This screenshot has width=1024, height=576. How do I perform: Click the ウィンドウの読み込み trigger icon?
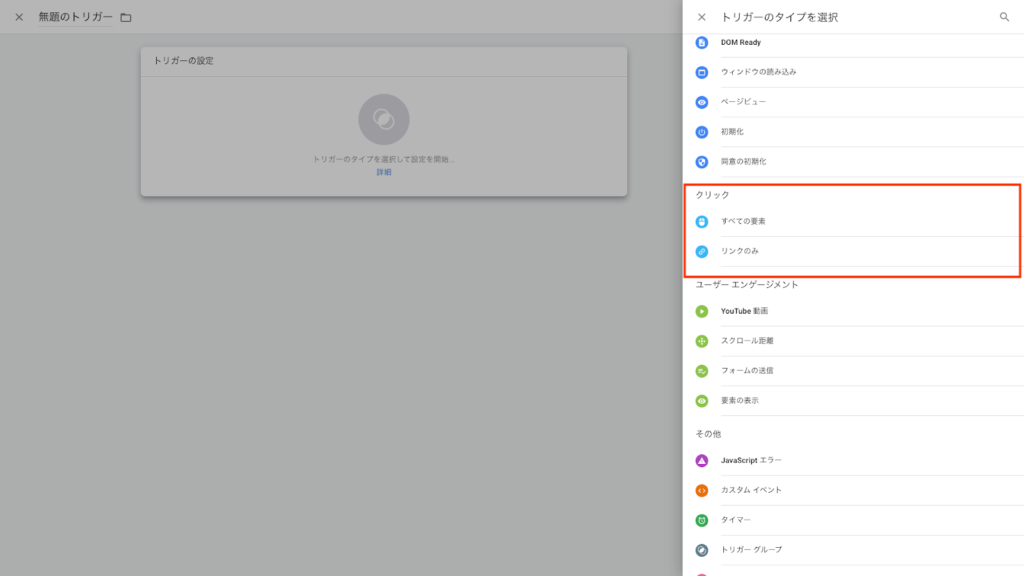tap(702, 72)
